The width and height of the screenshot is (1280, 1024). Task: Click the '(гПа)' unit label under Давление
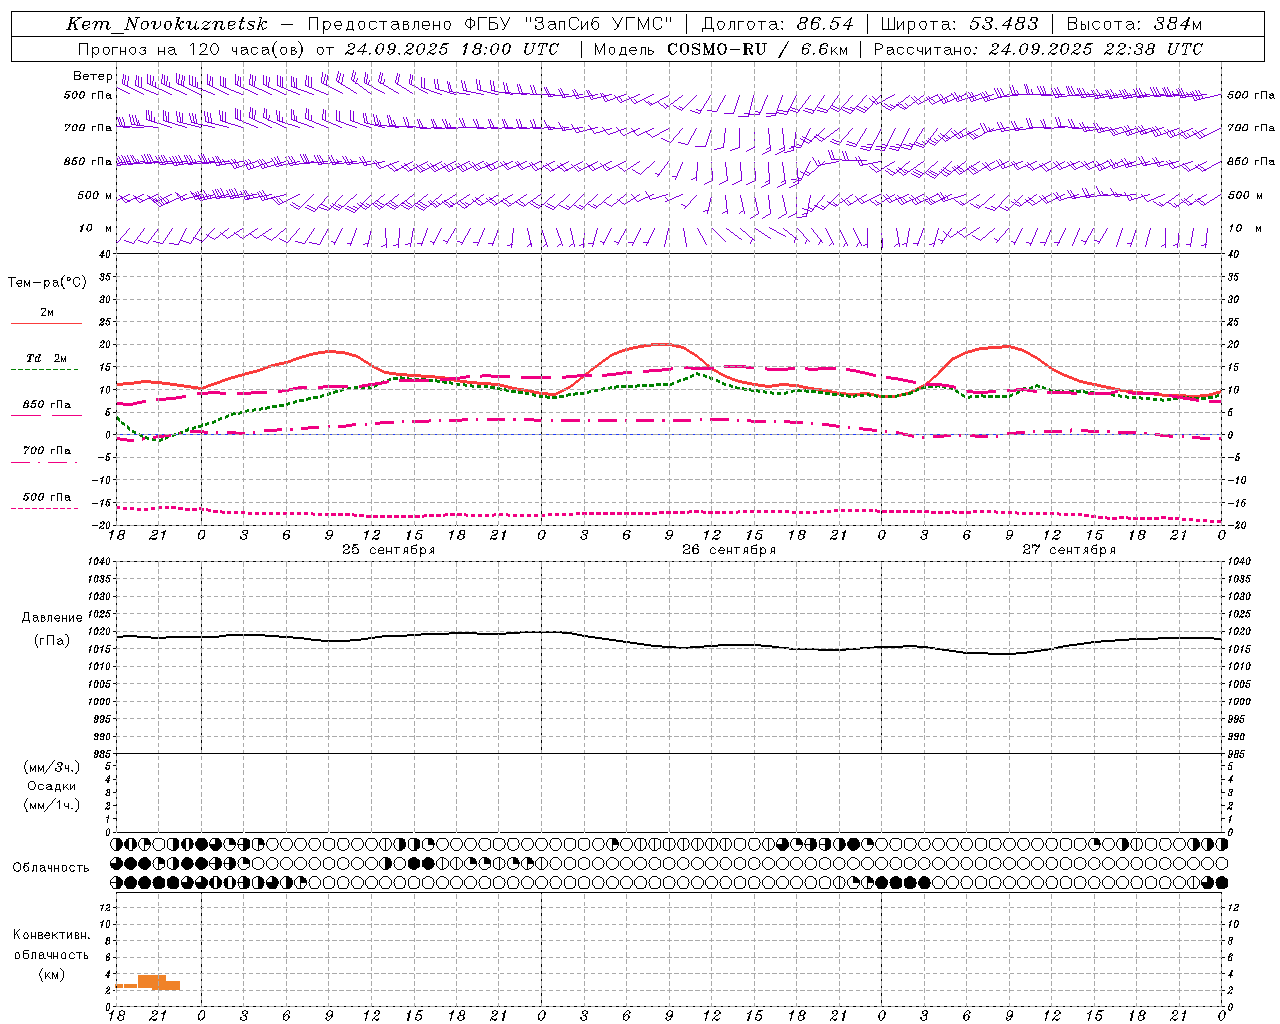point(52,641)
